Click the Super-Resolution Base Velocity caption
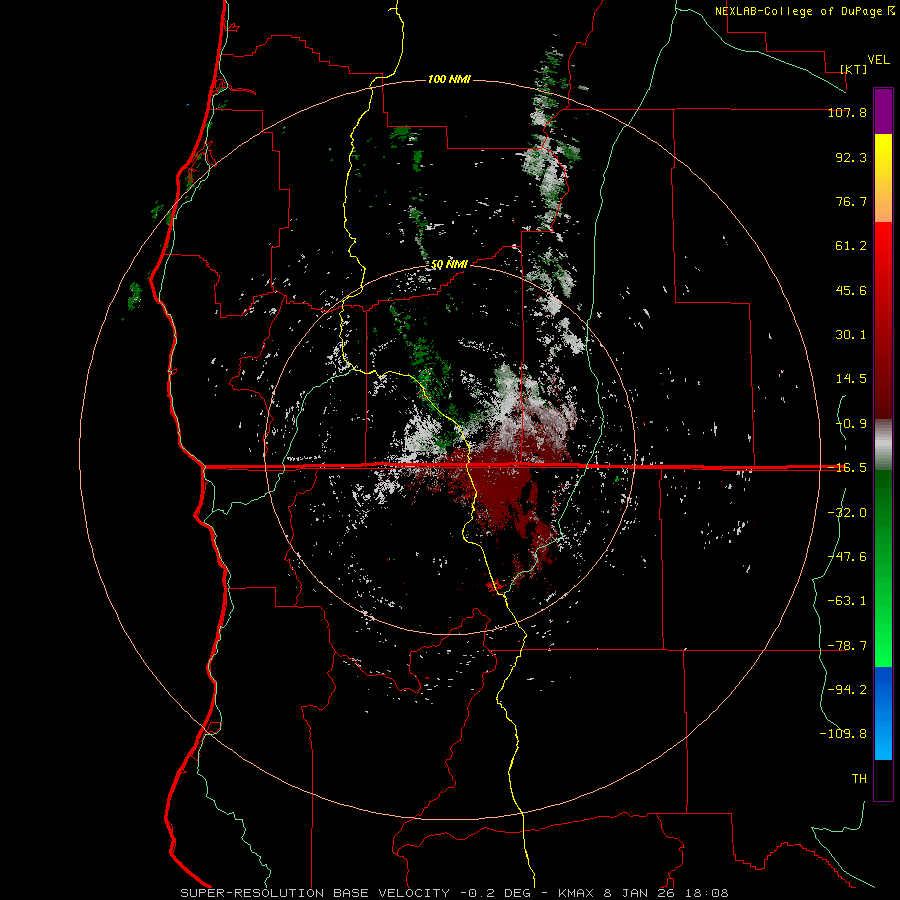Viewport: 900px width, 900px height. coord(454,893)
